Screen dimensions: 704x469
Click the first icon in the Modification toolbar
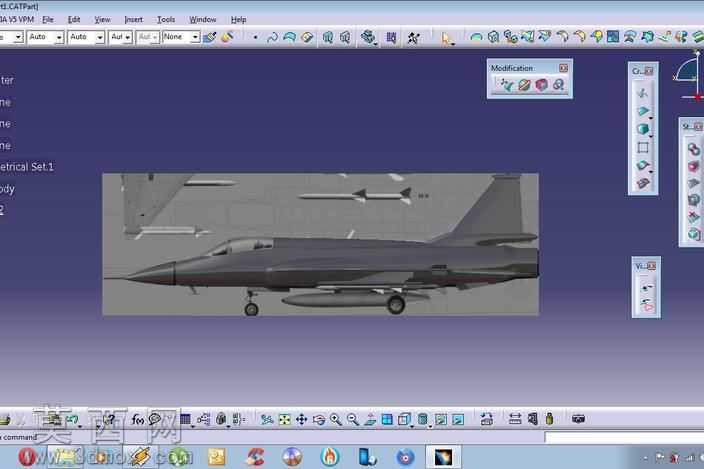[506, 85]
